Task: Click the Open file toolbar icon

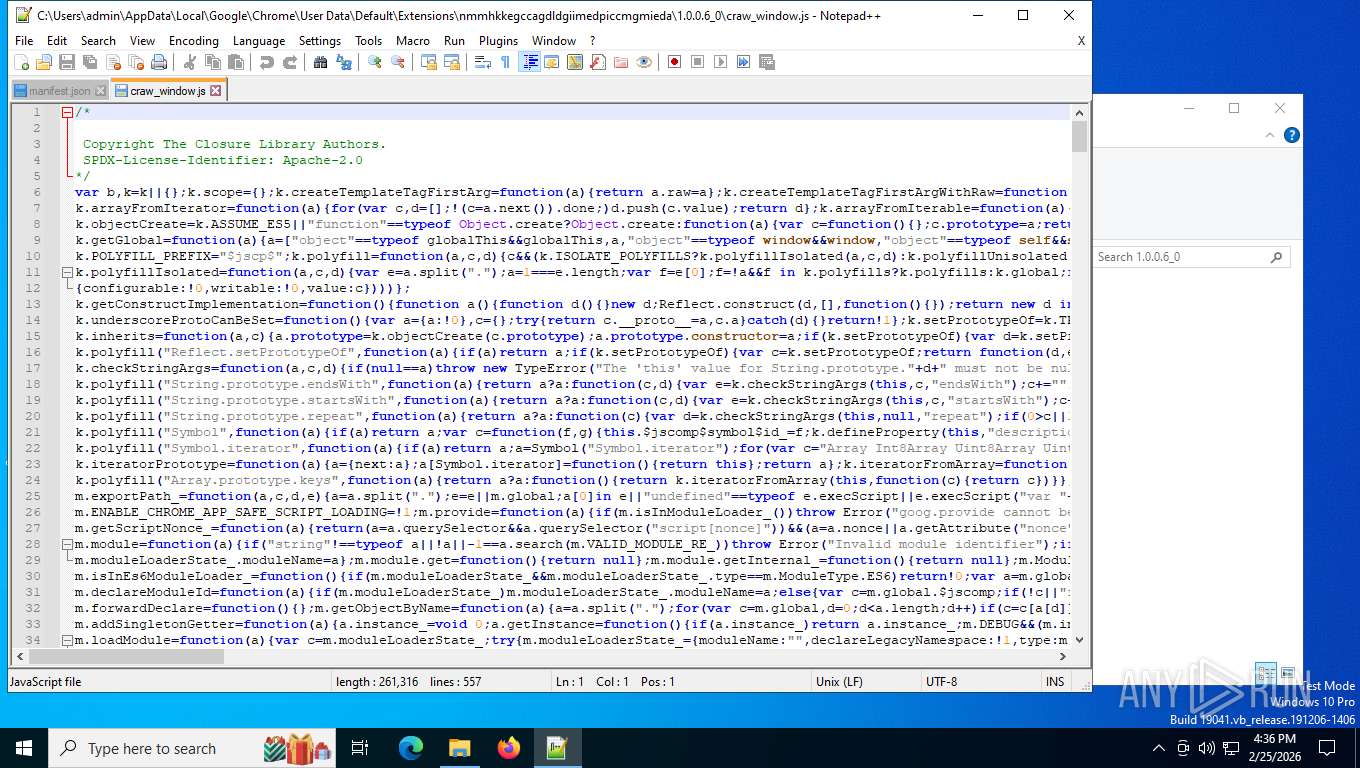Action: [44, 62]
